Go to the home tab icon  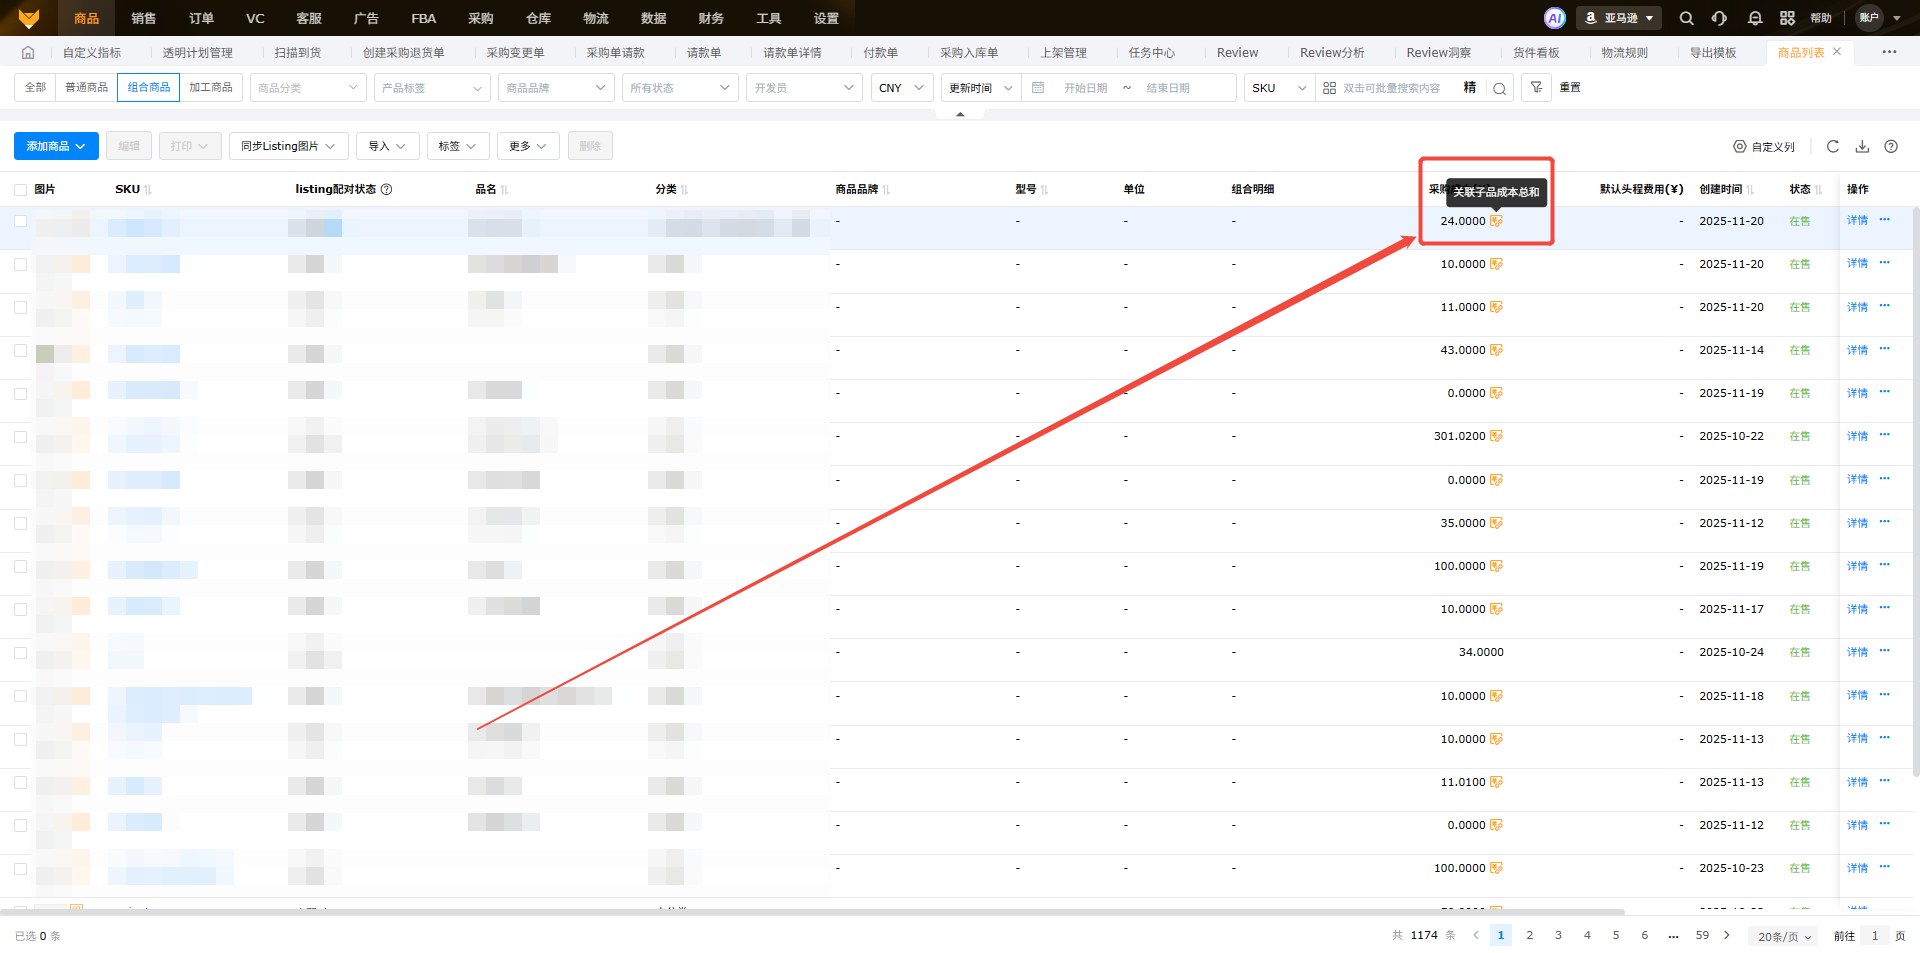[x=28, y=53]
